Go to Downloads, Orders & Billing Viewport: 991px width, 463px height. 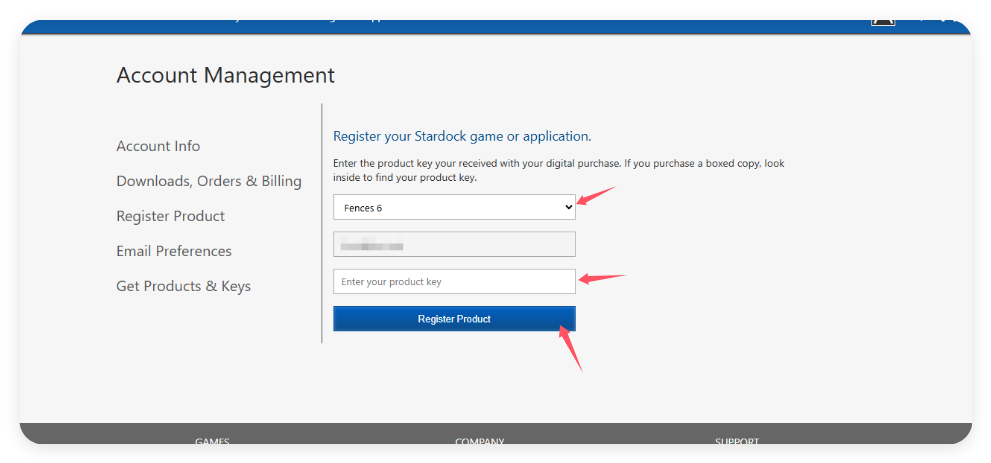(x=209, y=181)
